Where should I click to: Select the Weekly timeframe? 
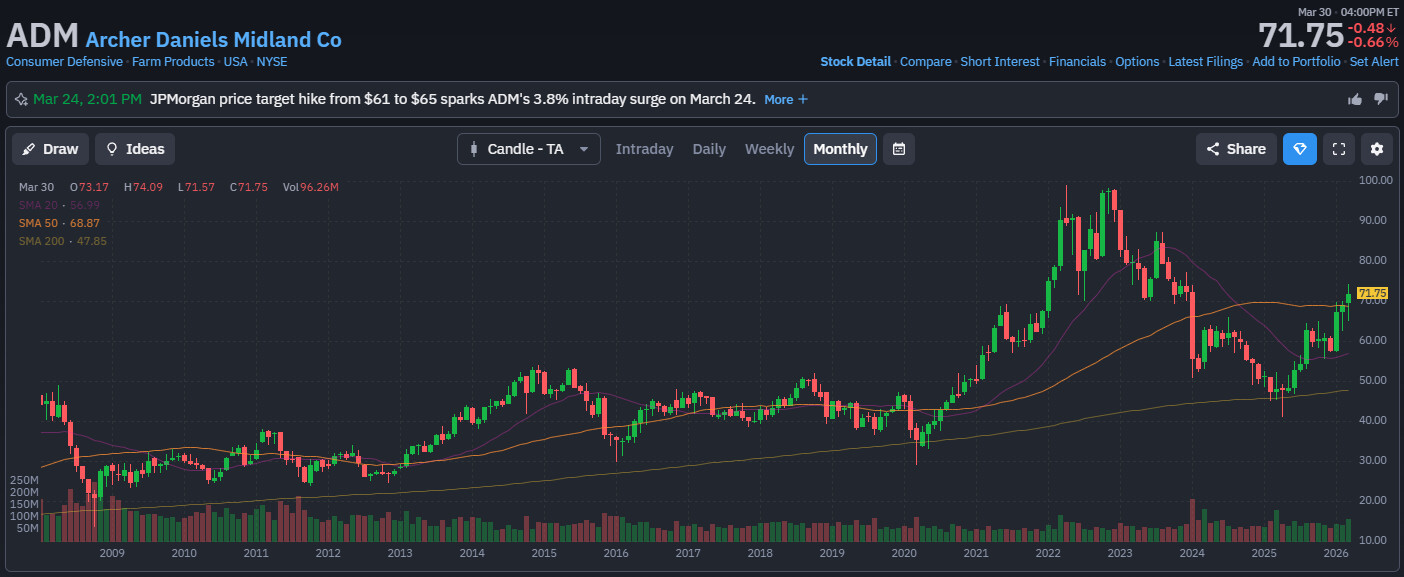coord(769,149)
